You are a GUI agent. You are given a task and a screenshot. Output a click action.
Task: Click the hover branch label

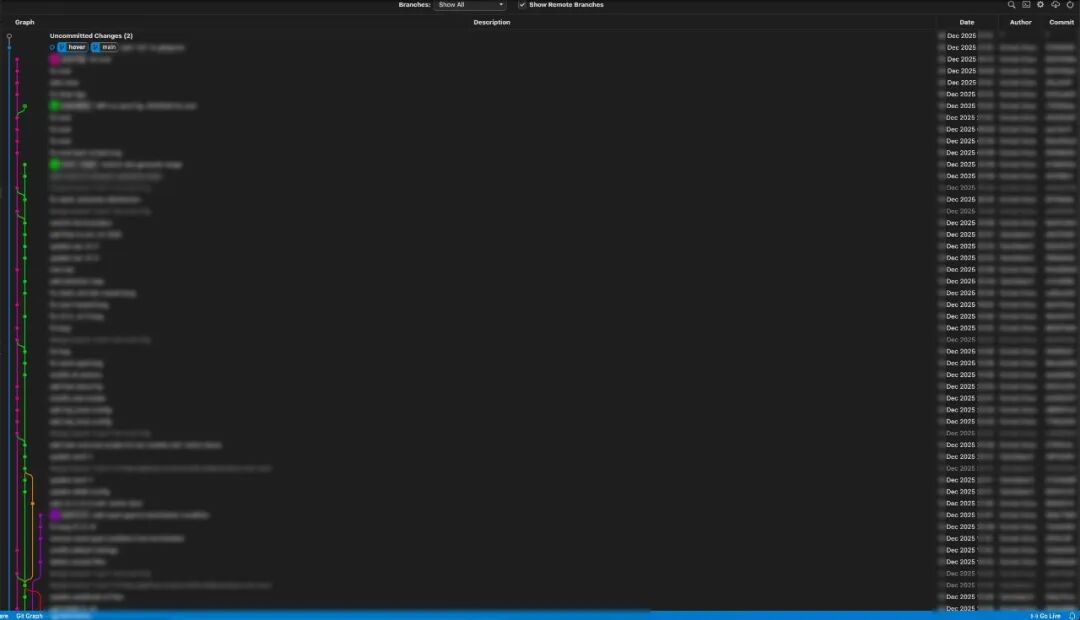tap(72, 48)
